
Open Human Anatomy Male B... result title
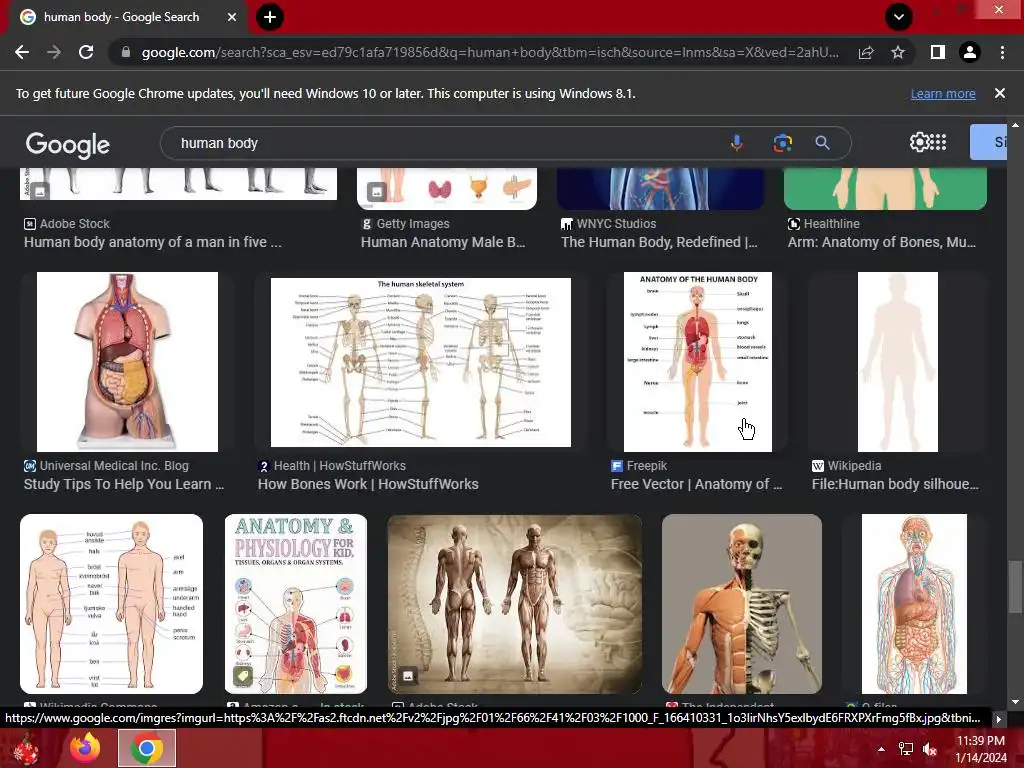[443, 242]
